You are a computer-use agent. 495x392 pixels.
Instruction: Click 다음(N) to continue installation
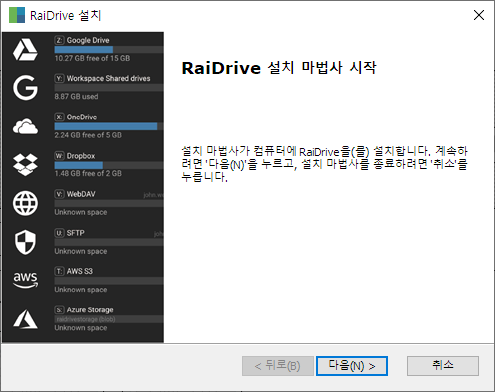[352, 366]
